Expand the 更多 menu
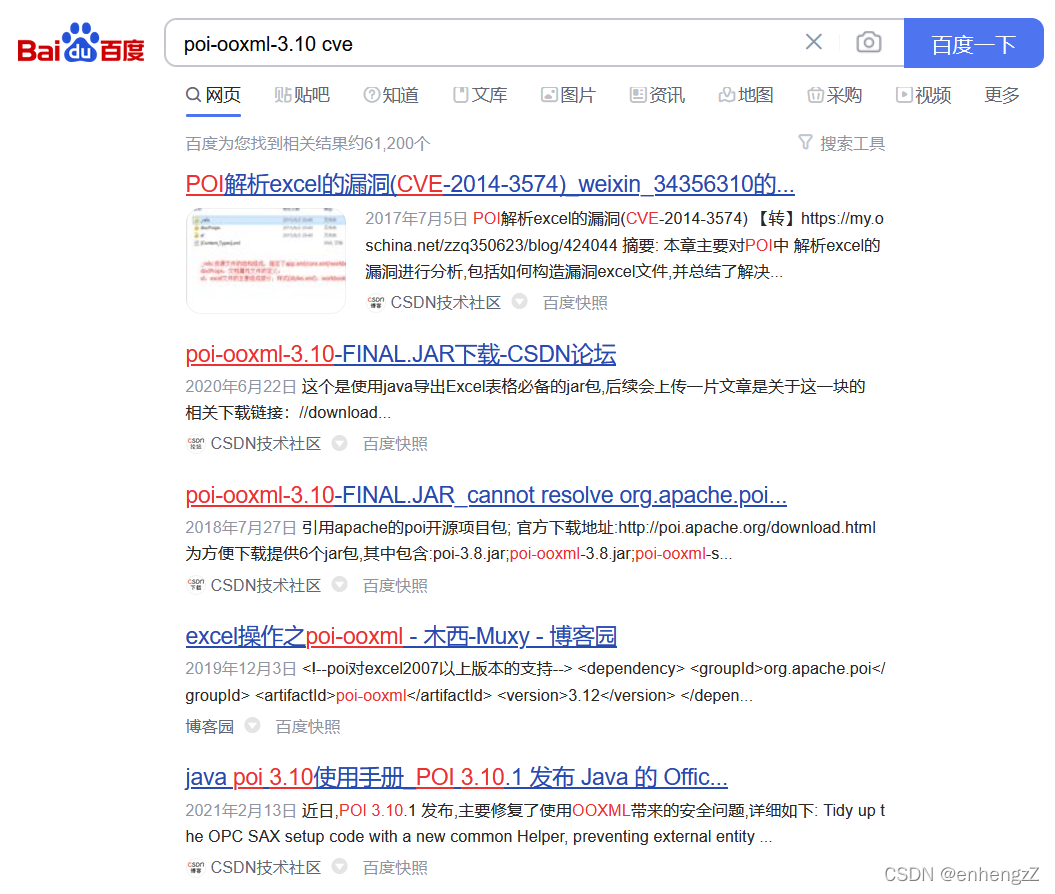Viewport: 1055px width, 894px height. [1002, 95]
